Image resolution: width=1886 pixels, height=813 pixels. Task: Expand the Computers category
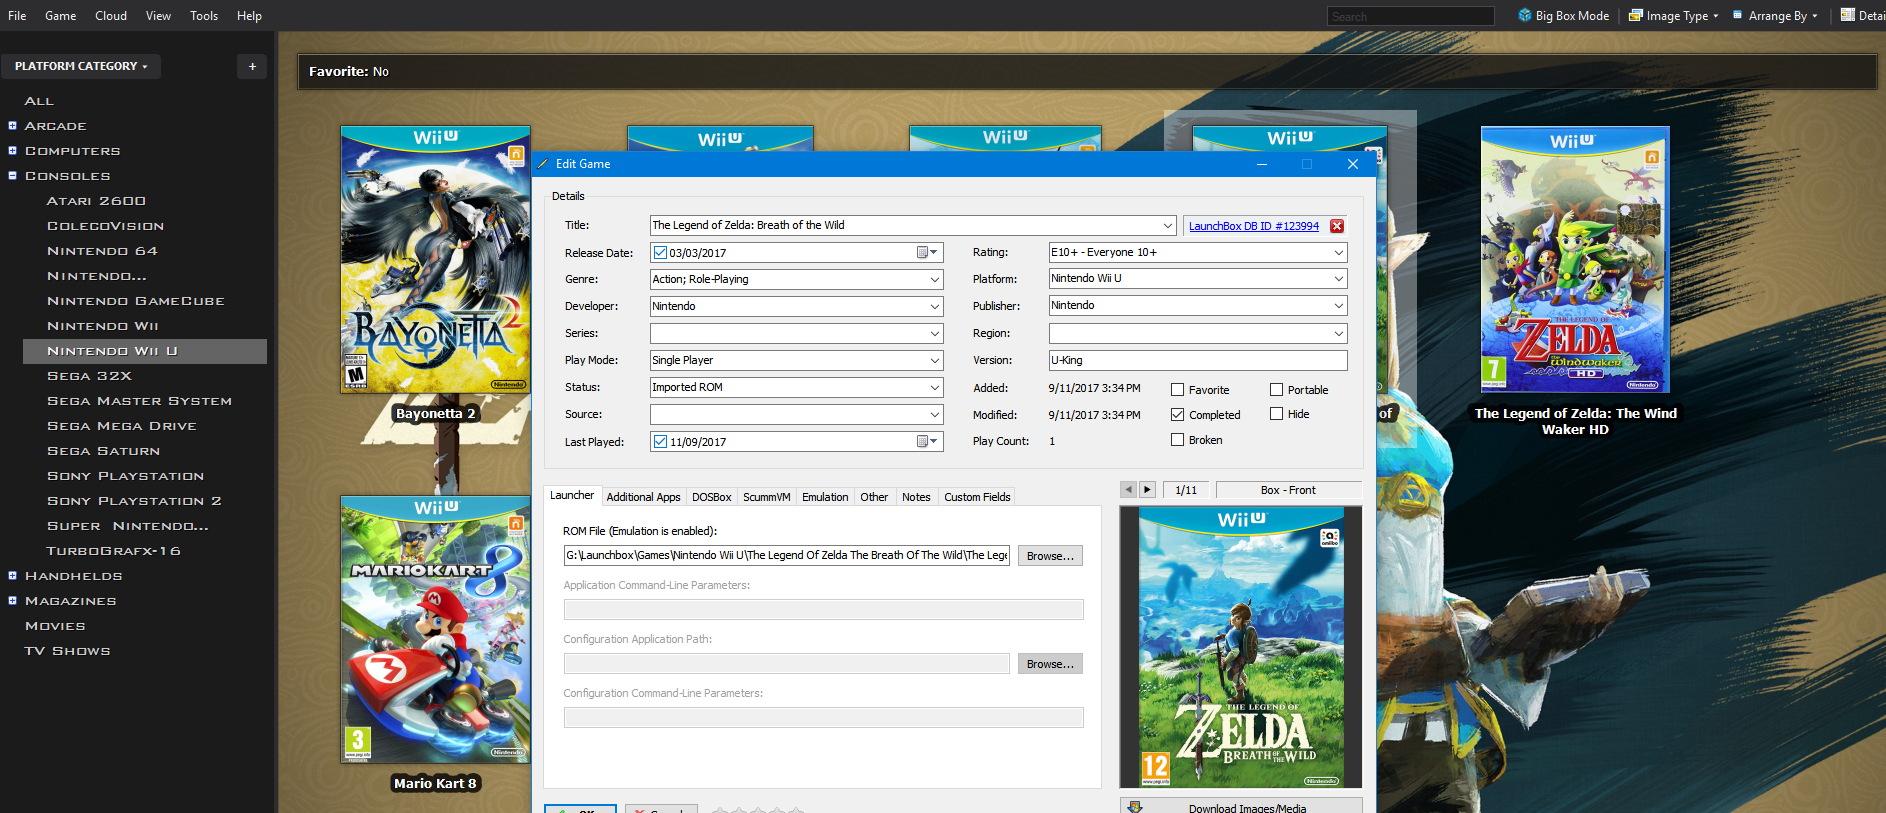(x=13, y=151)
